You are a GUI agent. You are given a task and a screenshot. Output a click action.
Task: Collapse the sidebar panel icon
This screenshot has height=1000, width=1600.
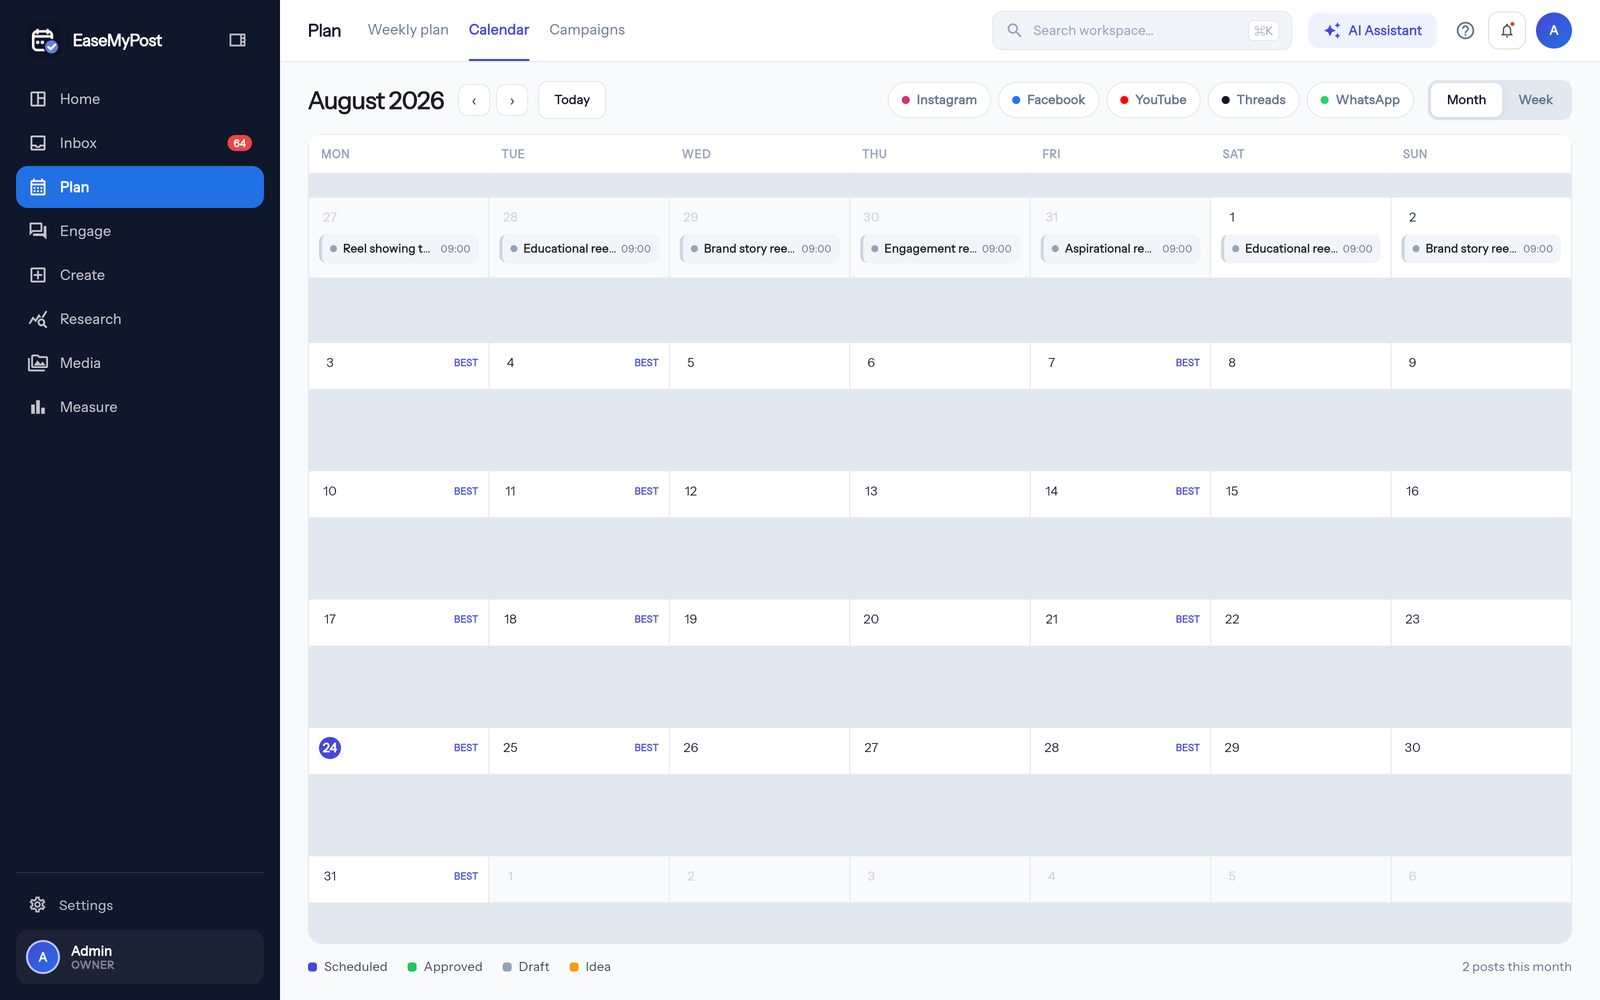click(237, 40)
